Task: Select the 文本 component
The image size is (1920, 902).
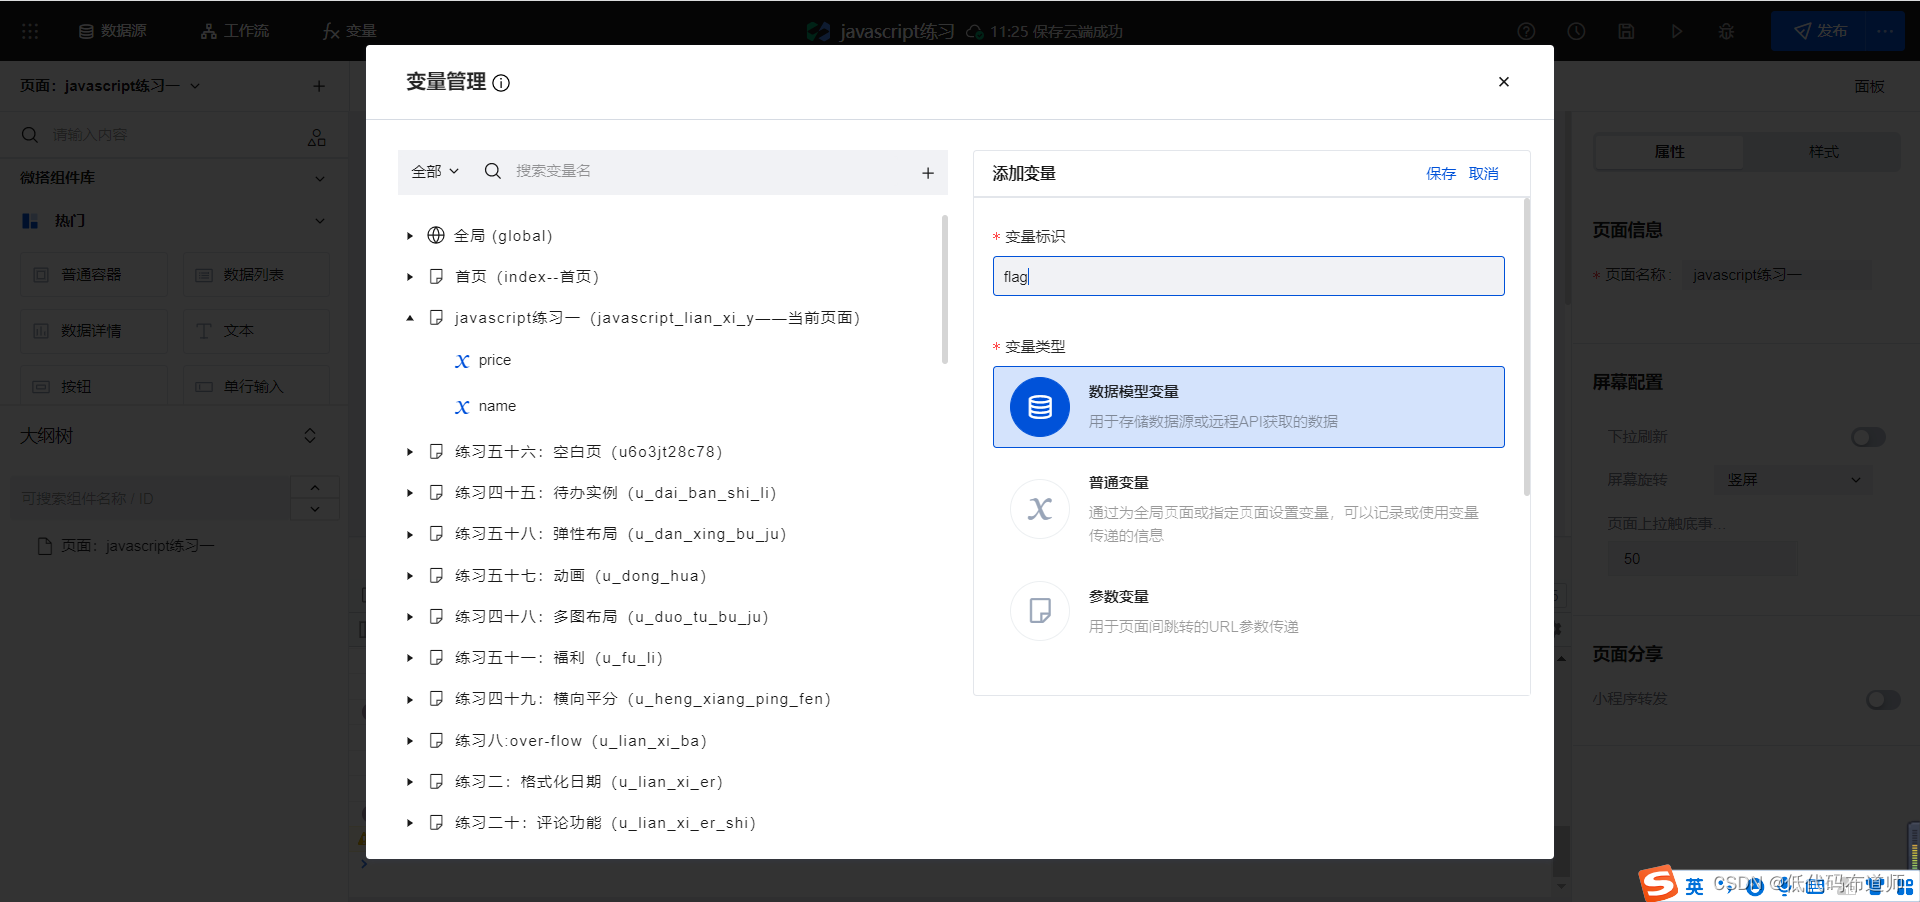Action: pos(256,331)
